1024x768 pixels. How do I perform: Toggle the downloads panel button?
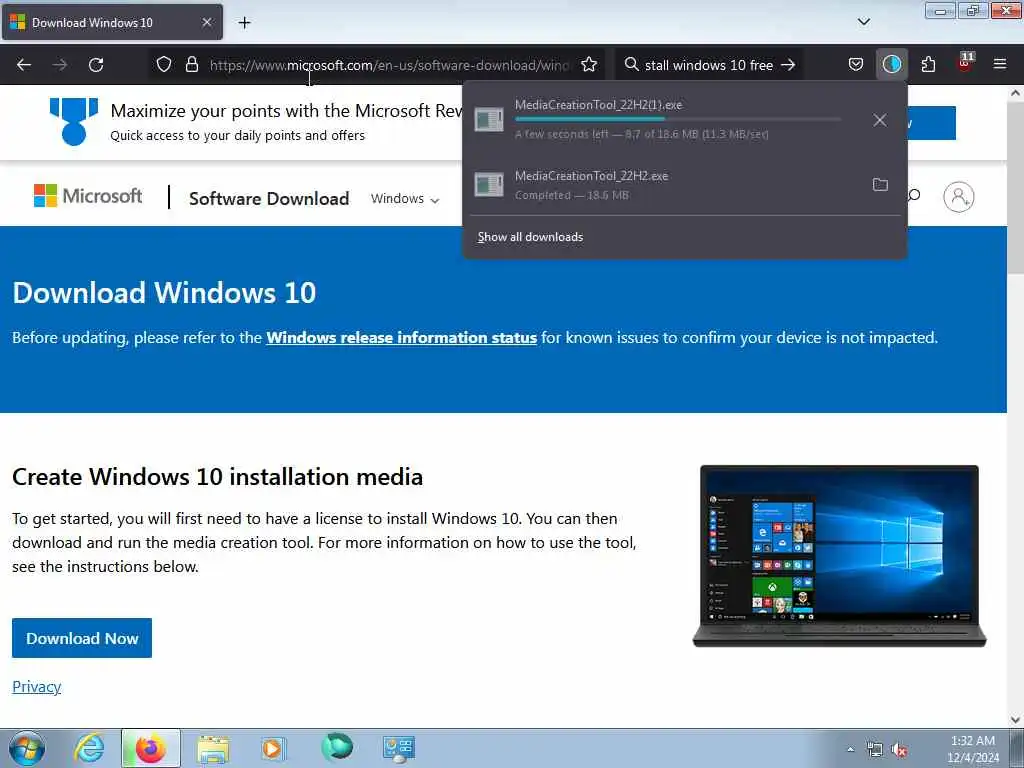click(891, 65)
